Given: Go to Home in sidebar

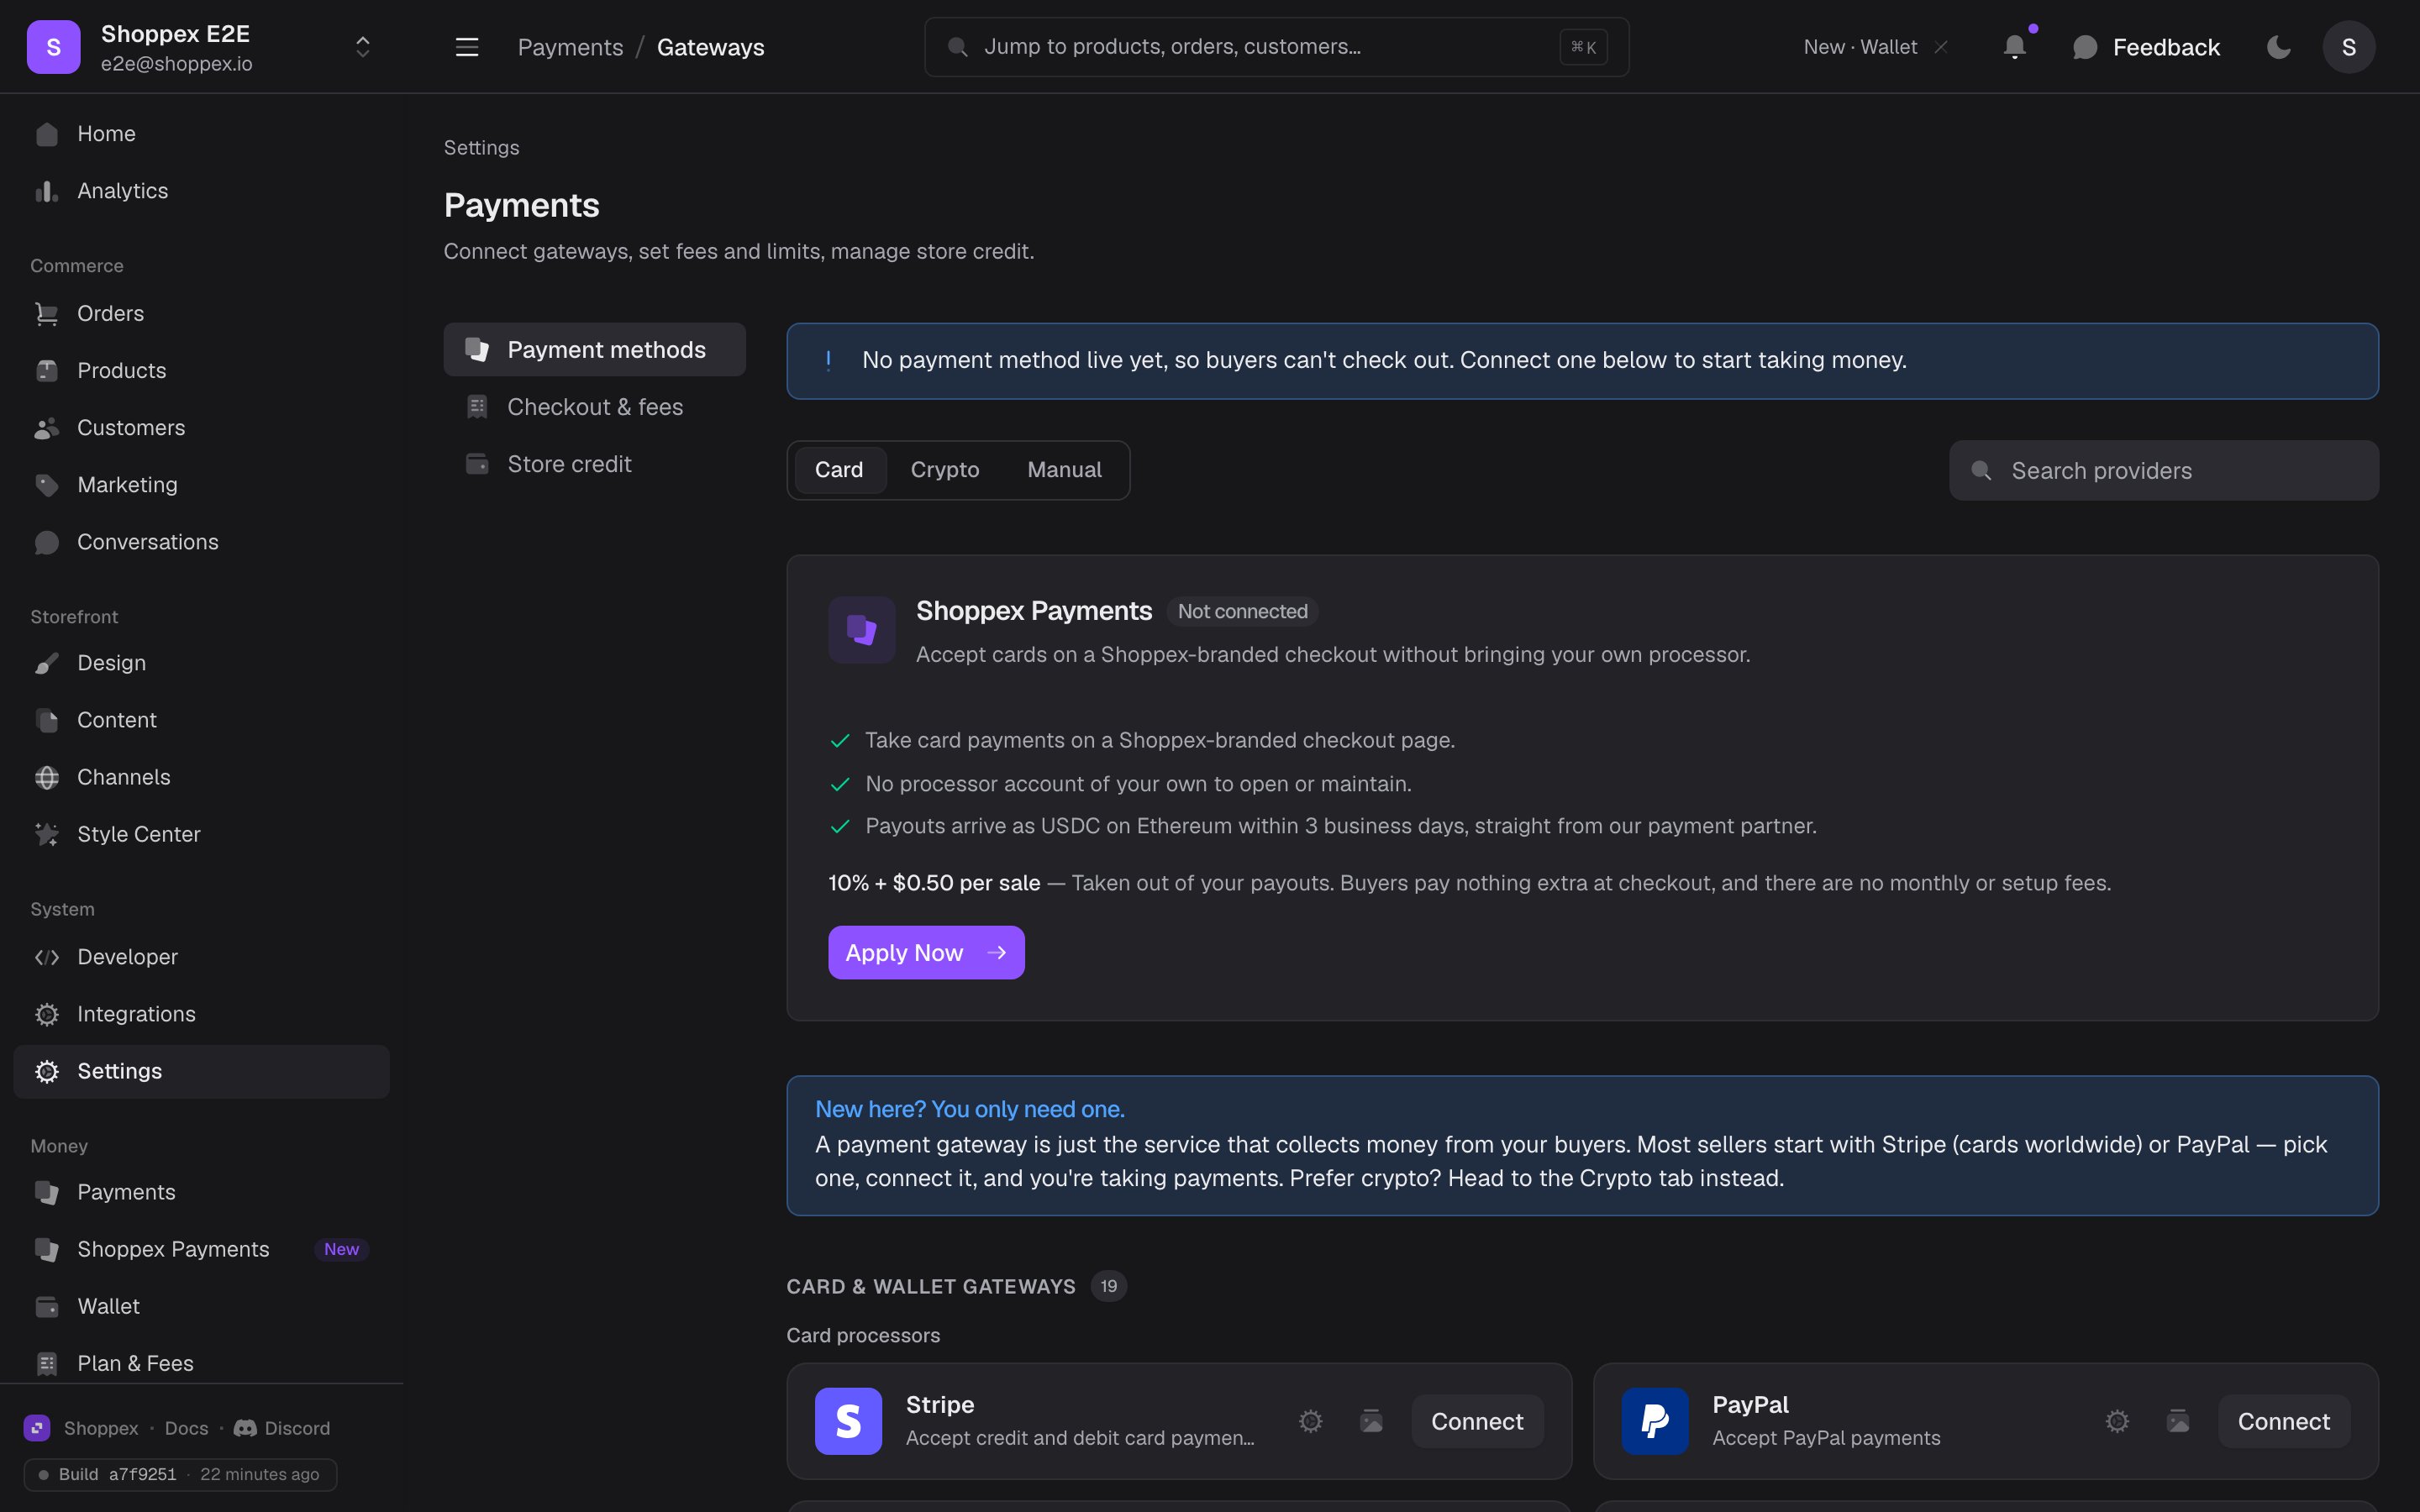Looking at the screenshot, I should tap(201, 134).
